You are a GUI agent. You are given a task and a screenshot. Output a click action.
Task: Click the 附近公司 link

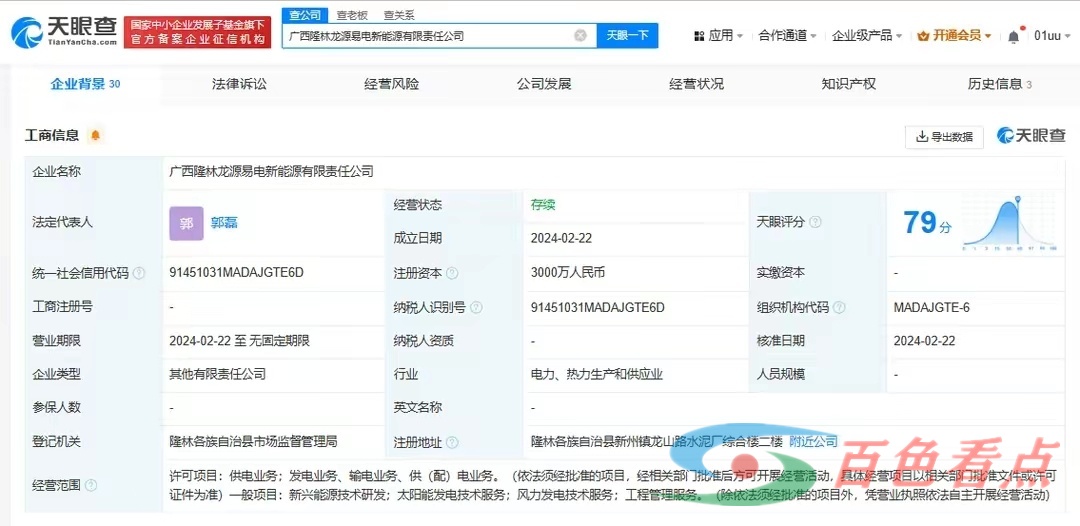(x=813, y=441)
